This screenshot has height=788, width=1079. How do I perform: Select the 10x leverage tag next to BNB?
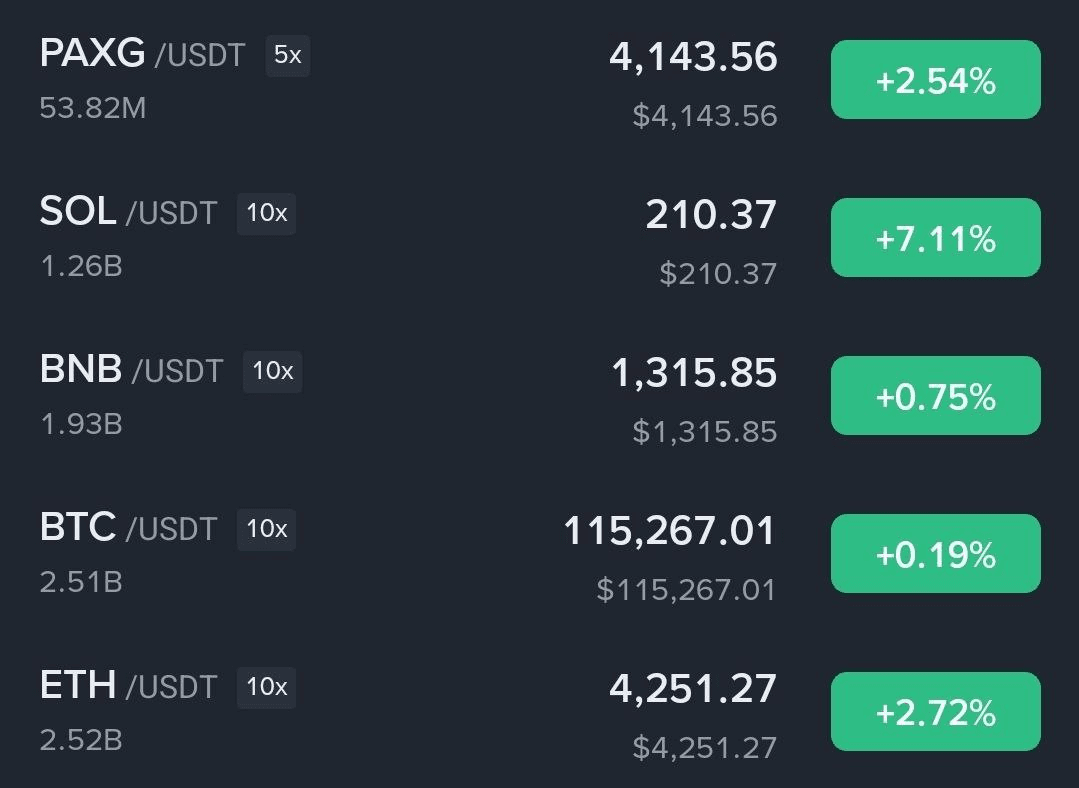coord(272,371)
